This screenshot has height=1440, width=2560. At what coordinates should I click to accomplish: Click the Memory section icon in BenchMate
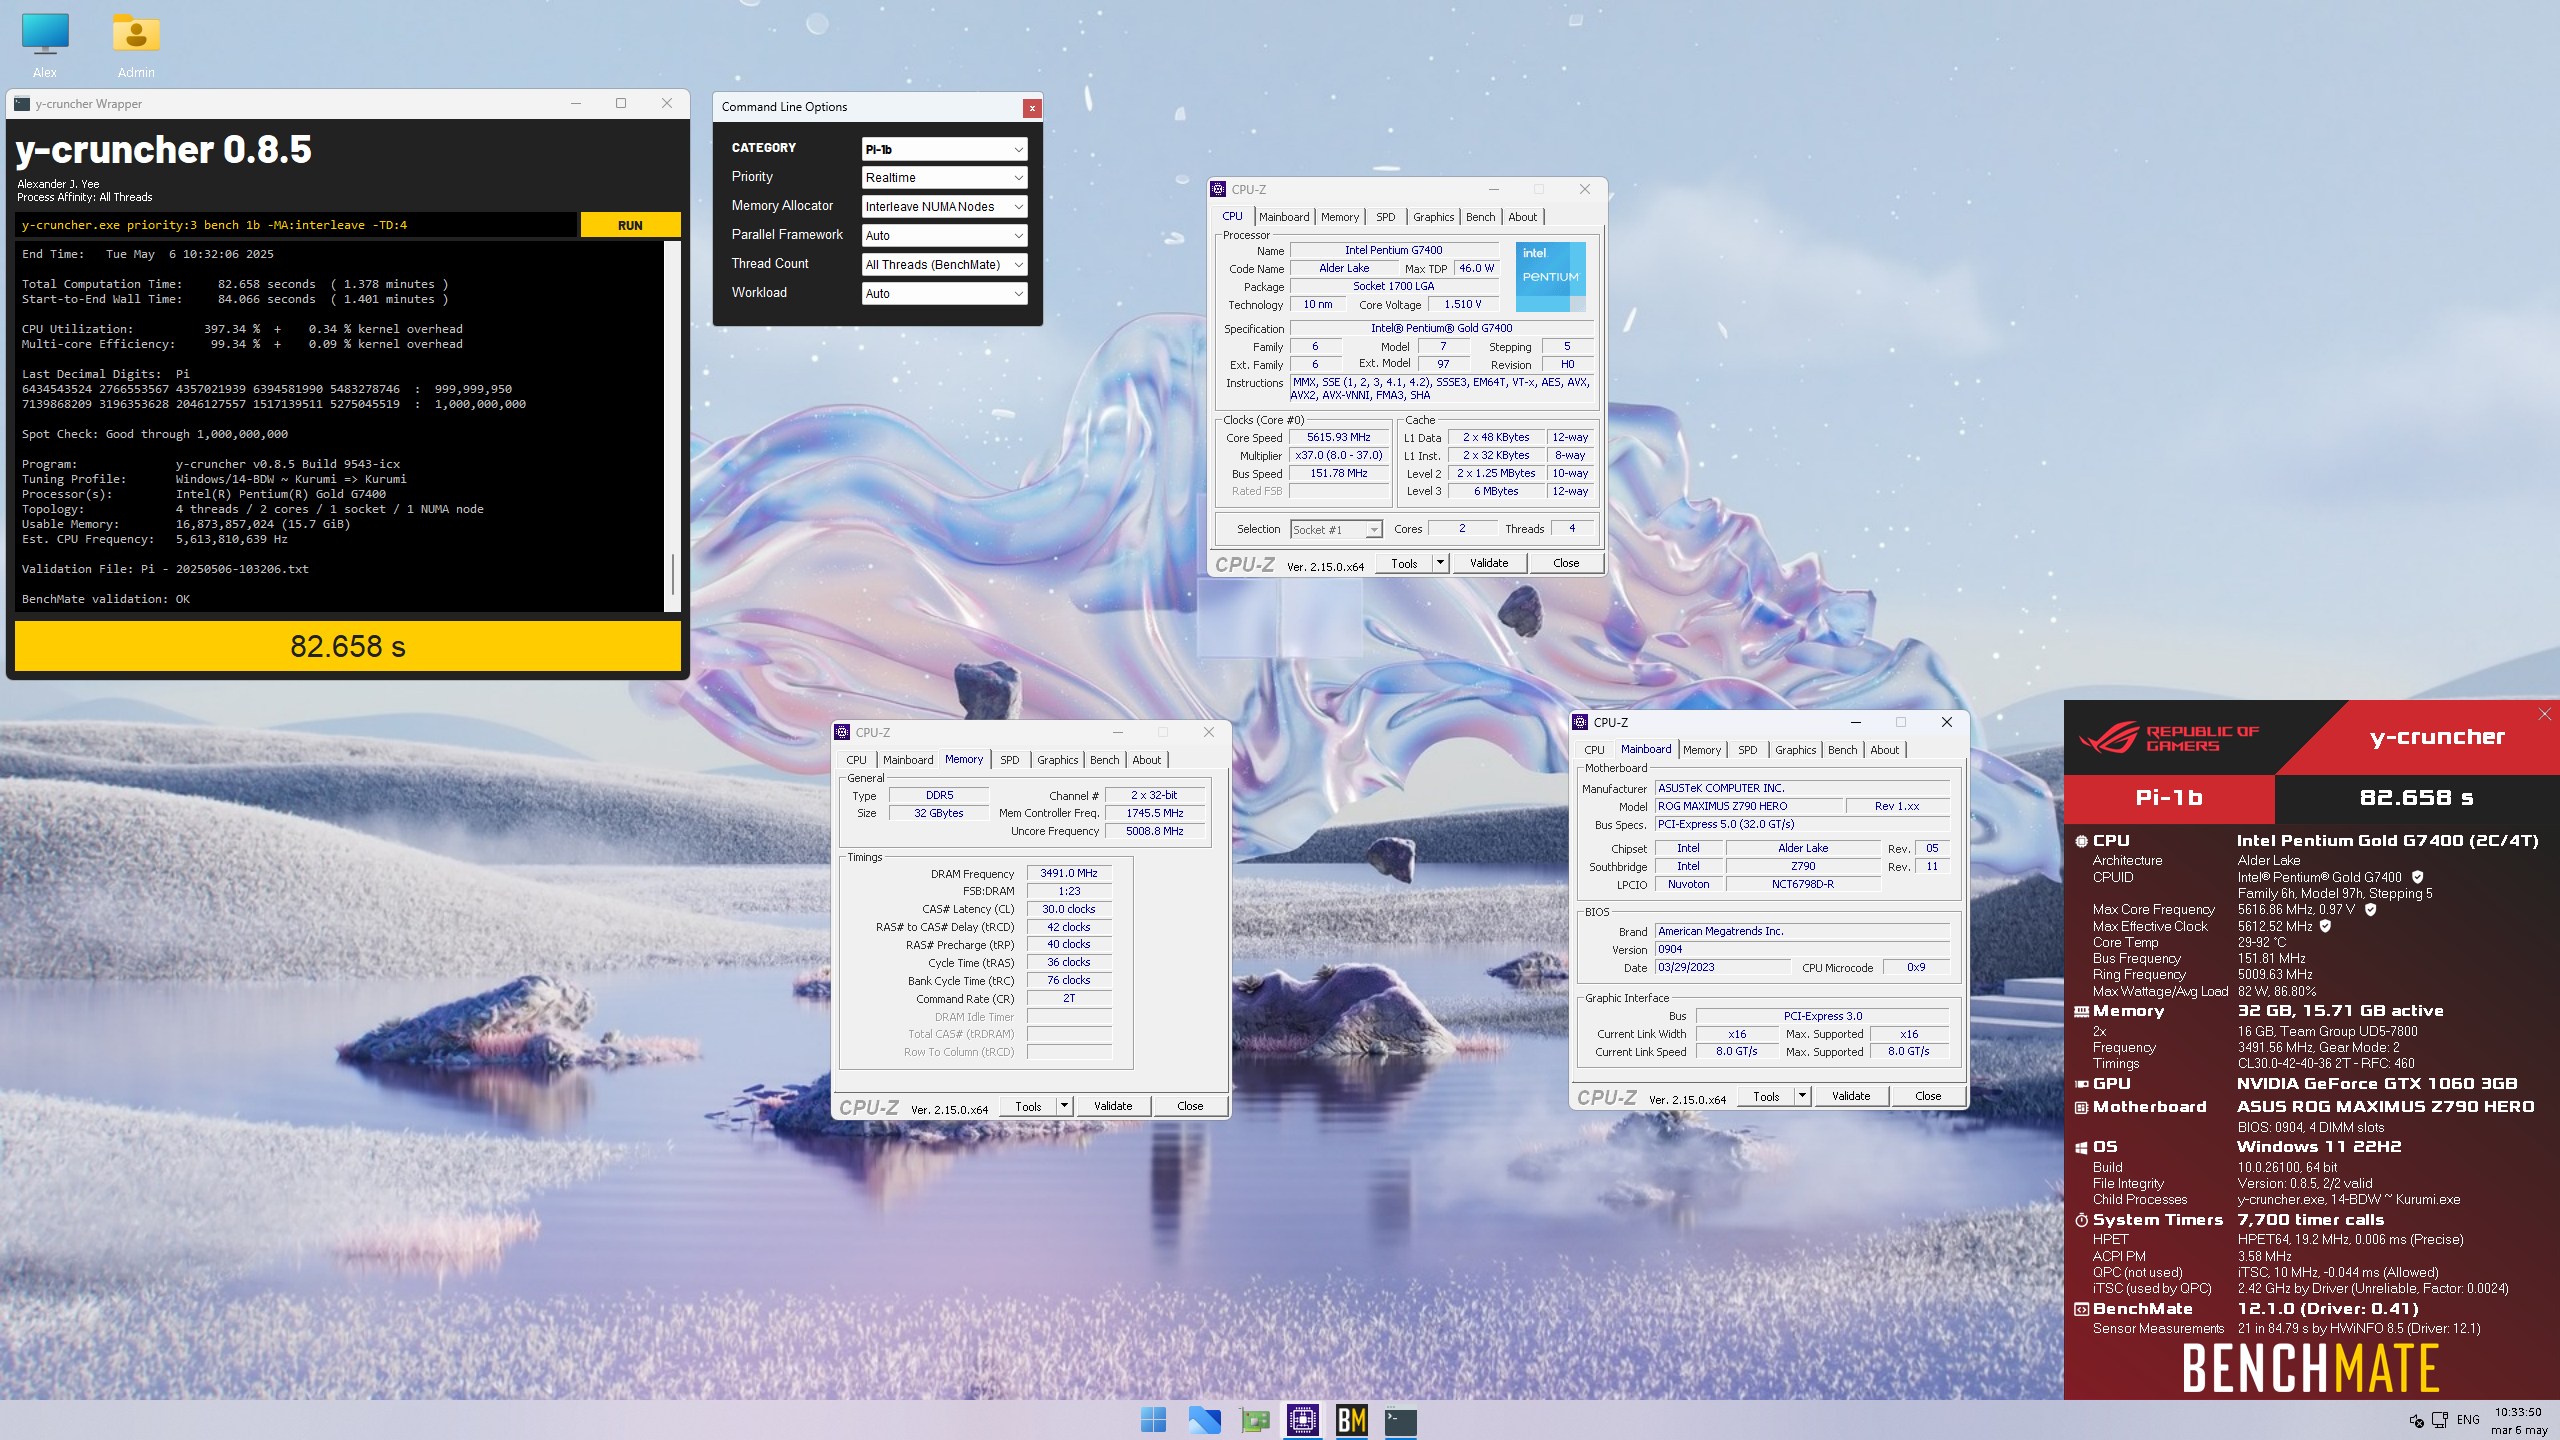[x=2081, y=1011]
